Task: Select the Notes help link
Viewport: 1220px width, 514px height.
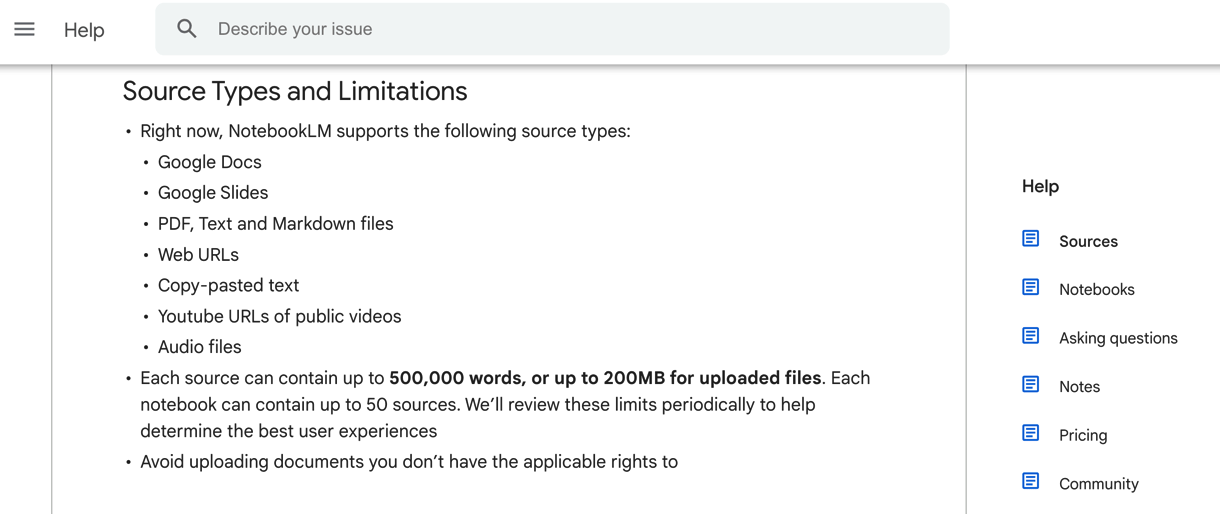Action: (x=1079, y=387)
